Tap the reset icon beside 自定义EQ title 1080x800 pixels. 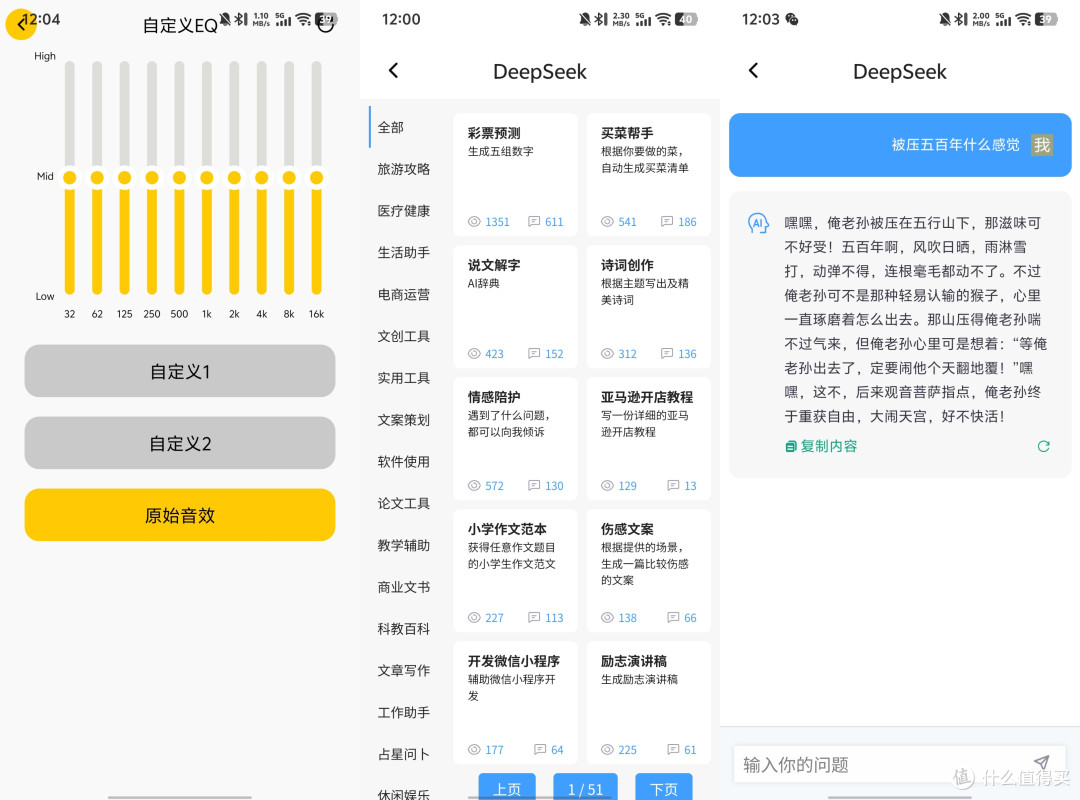click(326, 24)
